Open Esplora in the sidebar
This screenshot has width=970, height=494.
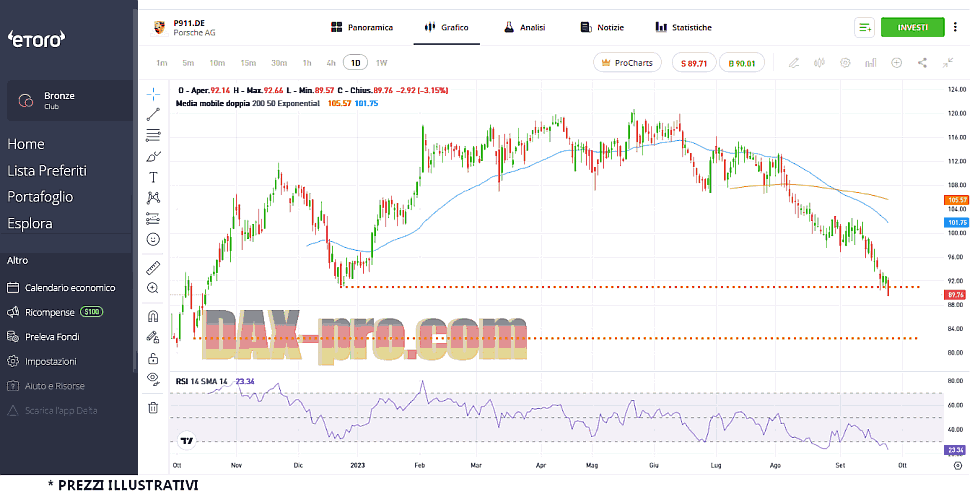coord(30,223)
